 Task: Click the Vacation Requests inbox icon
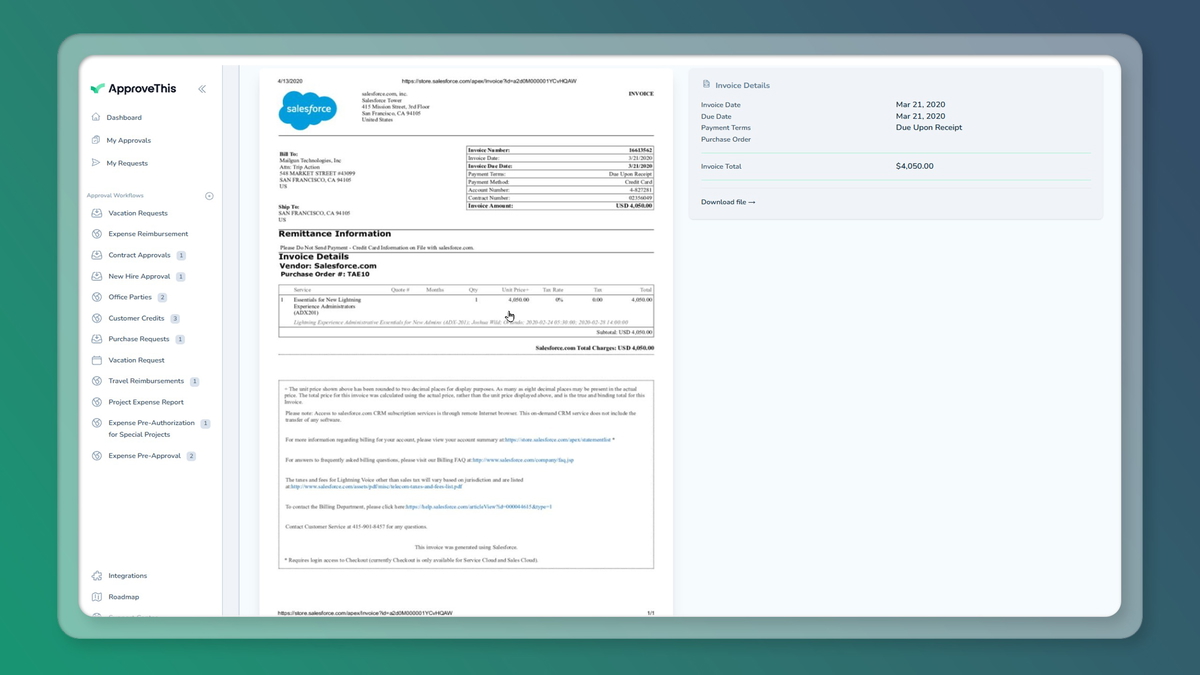click(x=95, y=212)
